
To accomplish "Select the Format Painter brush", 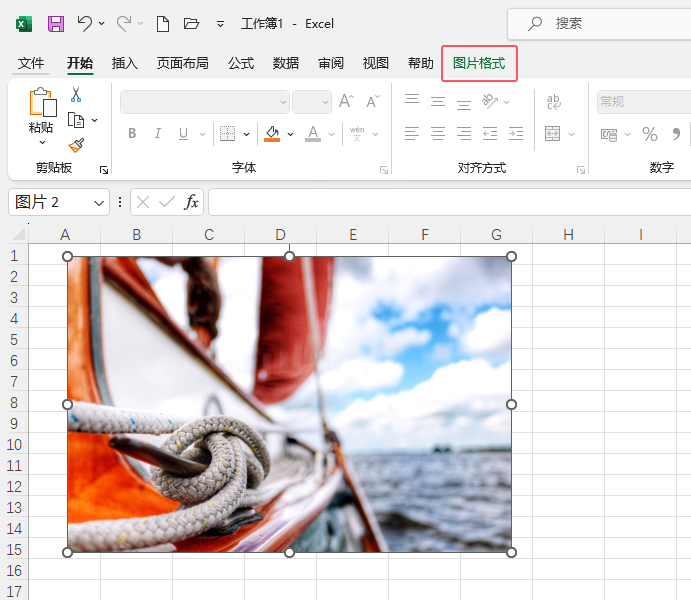I will point(76,145).
